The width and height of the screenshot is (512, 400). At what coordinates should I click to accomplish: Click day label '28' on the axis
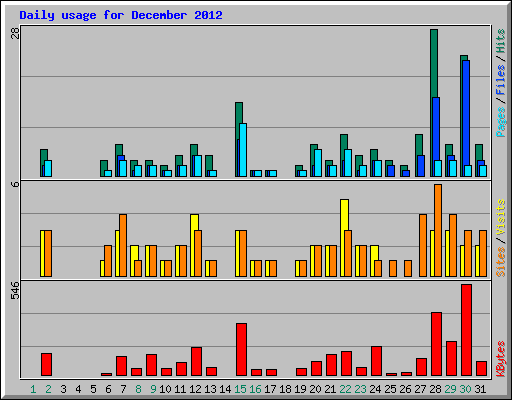pyautogui.click(x=435, y=389)
